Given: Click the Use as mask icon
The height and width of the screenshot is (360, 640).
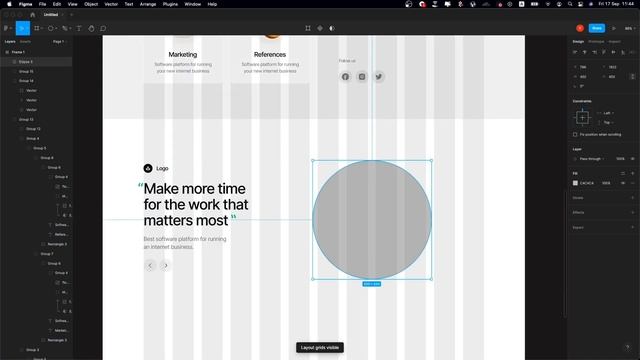Looking at the screenshot, I should tap(332, 28).
